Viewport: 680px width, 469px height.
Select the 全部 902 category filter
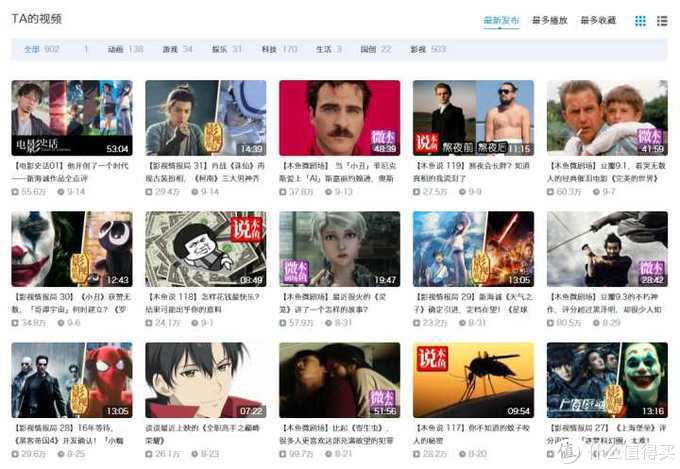(42, 49)
